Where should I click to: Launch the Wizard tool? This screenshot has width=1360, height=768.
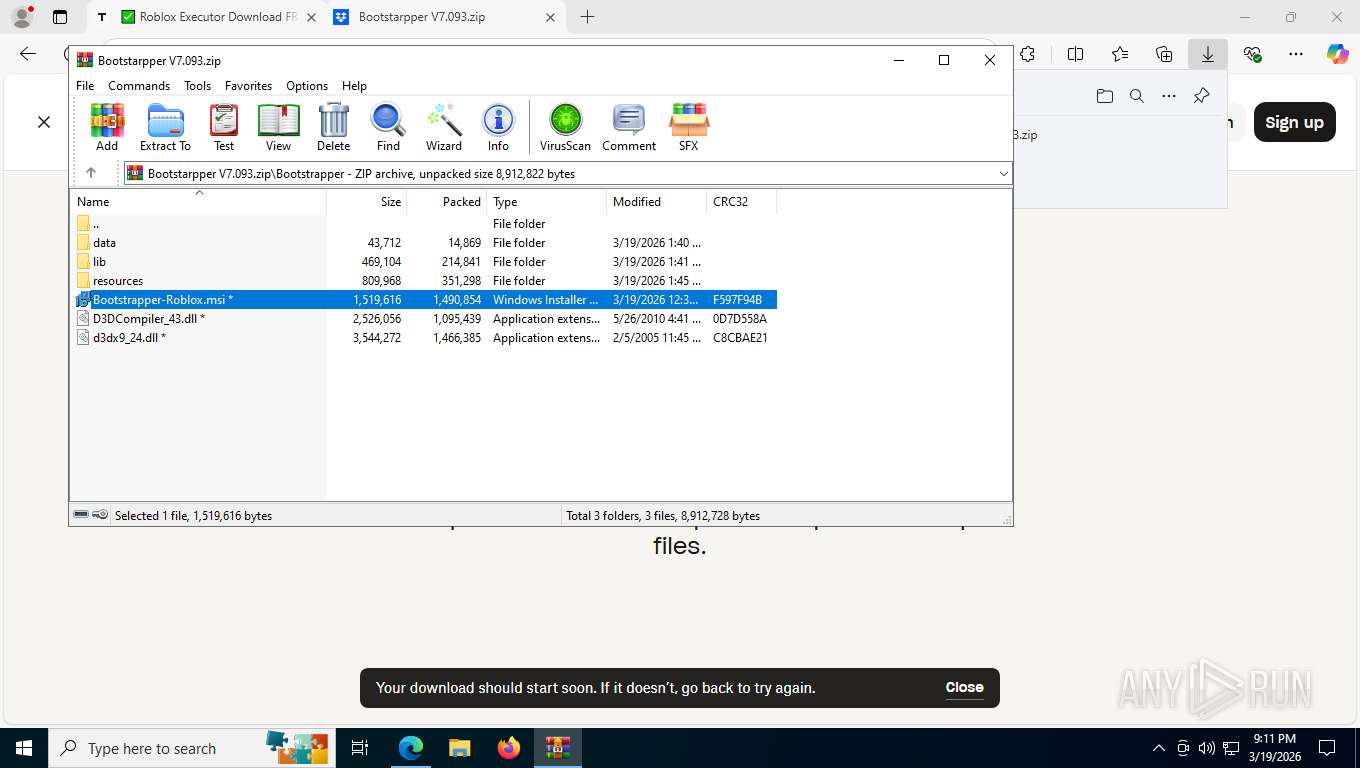pyautogui.click(x=444, y=127)
